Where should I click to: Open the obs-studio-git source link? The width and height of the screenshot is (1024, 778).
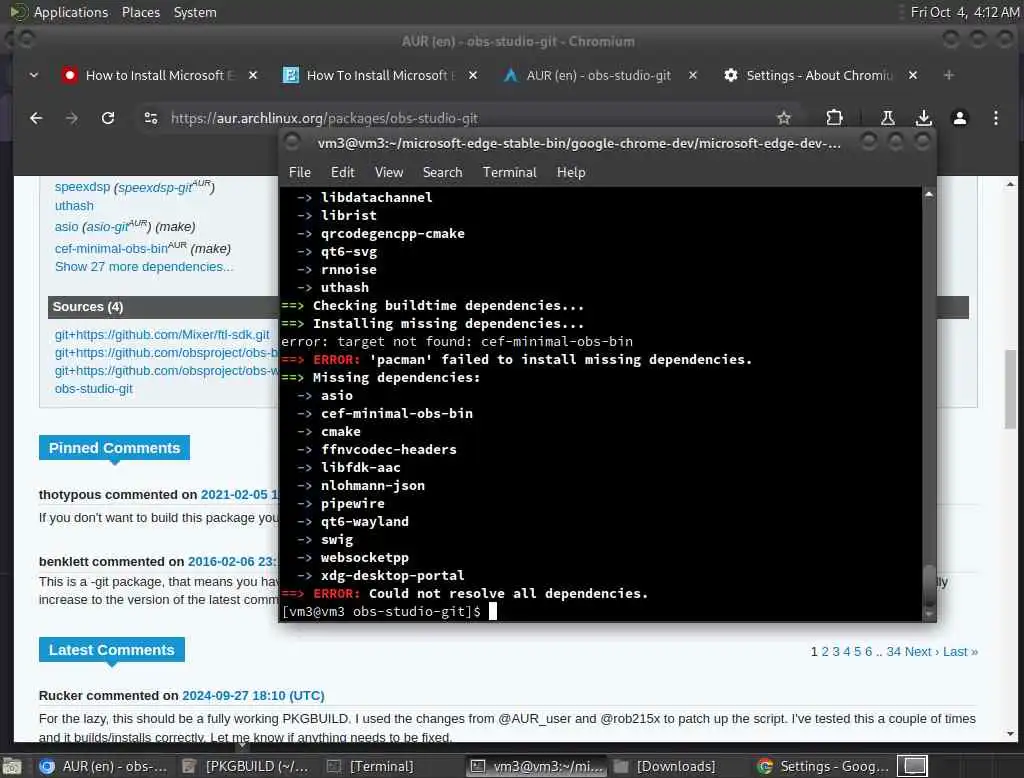93,389
